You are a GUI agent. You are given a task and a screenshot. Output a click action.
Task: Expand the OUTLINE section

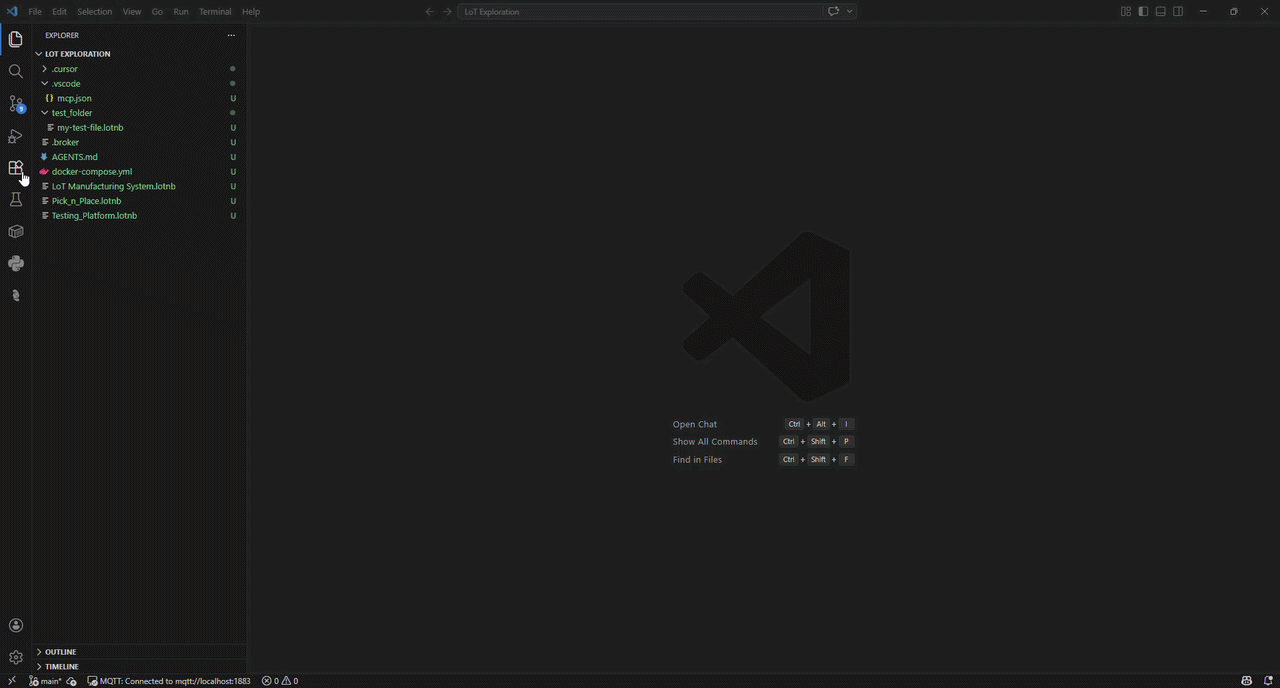tap(60, 651)
